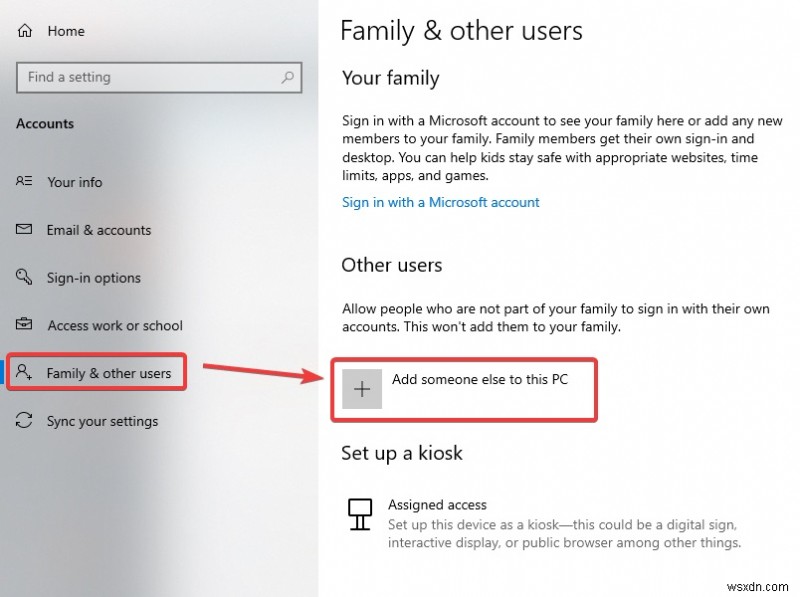Open Access work or school settings
Viewport: 800px width, 597px height.
[x=116, y=326]
